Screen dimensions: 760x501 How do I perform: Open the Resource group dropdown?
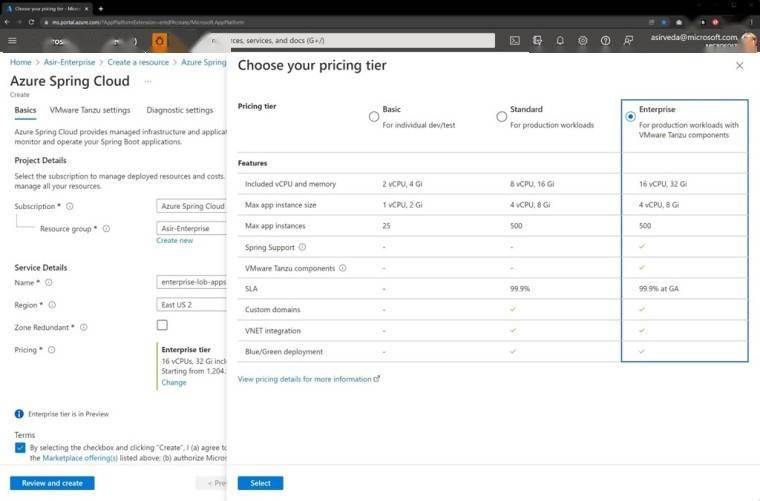pos(191,228)
